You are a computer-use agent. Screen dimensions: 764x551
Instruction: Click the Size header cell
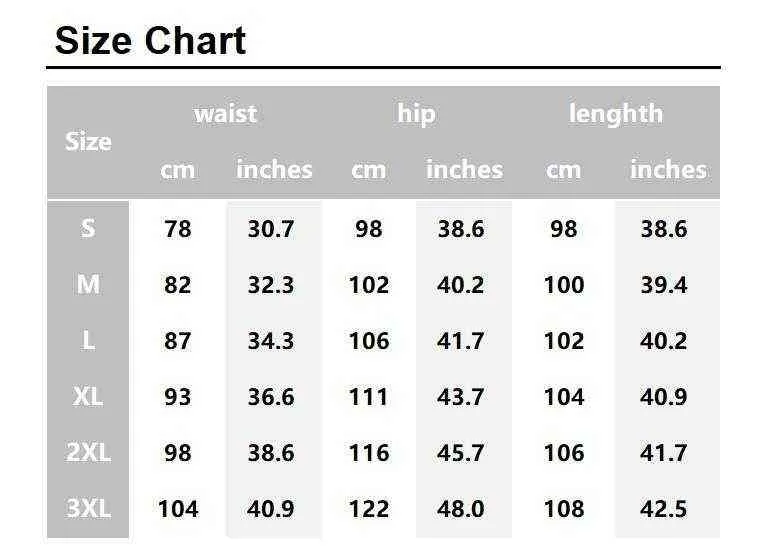[x=88, y=142]
